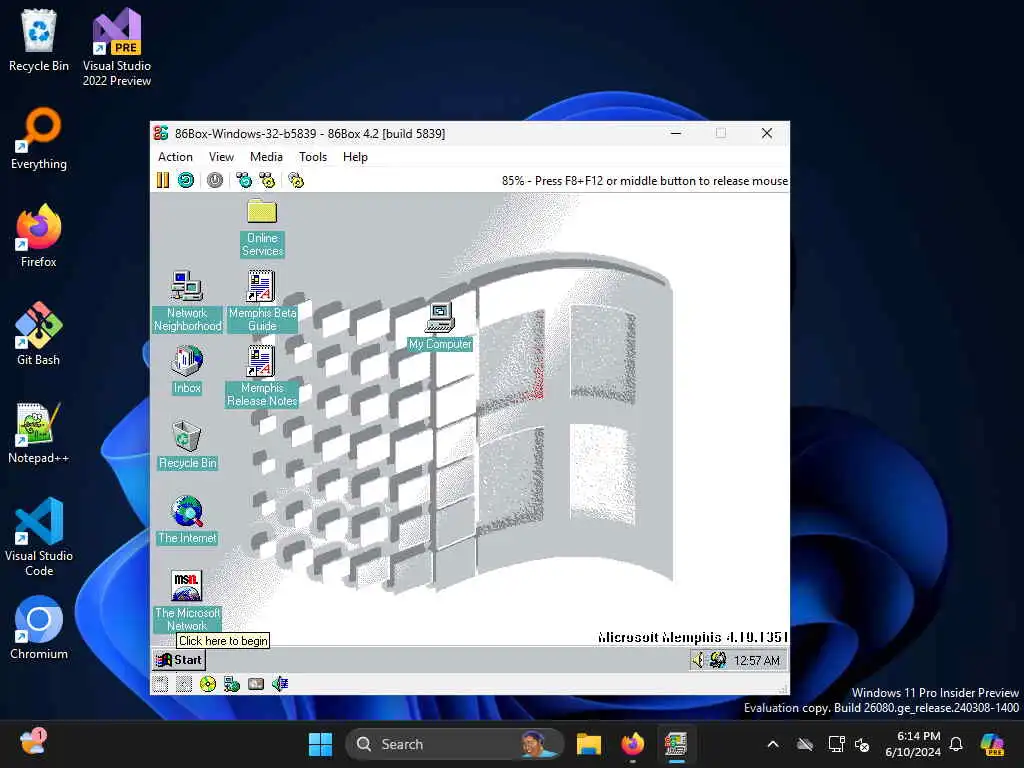Open the Memphis Start button
The width and height of the screenshot is (1024, 768).
click(x=179, y=660)
